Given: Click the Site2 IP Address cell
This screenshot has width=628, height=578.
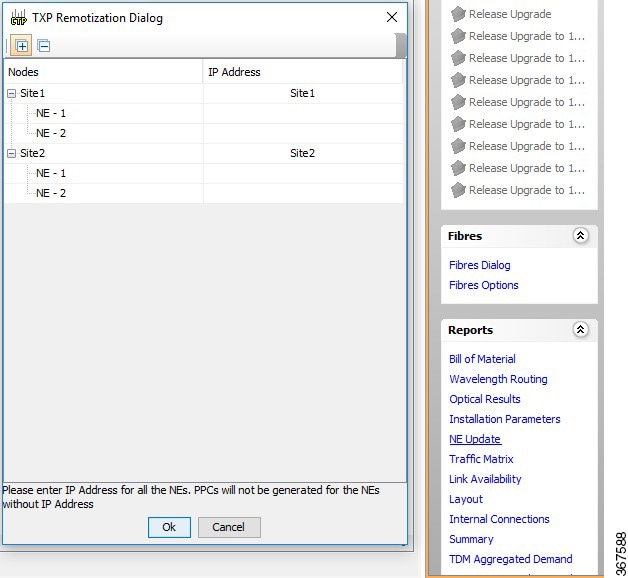Looking at the screenshot, I should pyautogui.click(x=303, y=153).
